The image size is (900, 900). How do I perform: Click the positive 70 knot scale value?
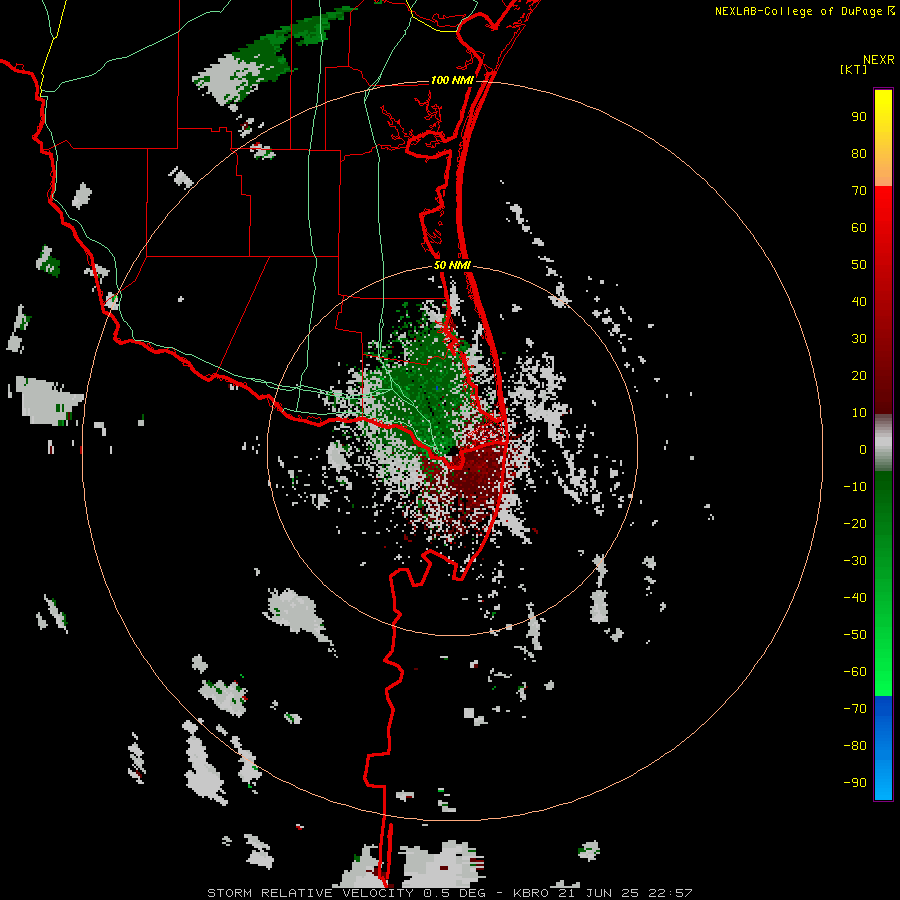(x=859, y=191)
